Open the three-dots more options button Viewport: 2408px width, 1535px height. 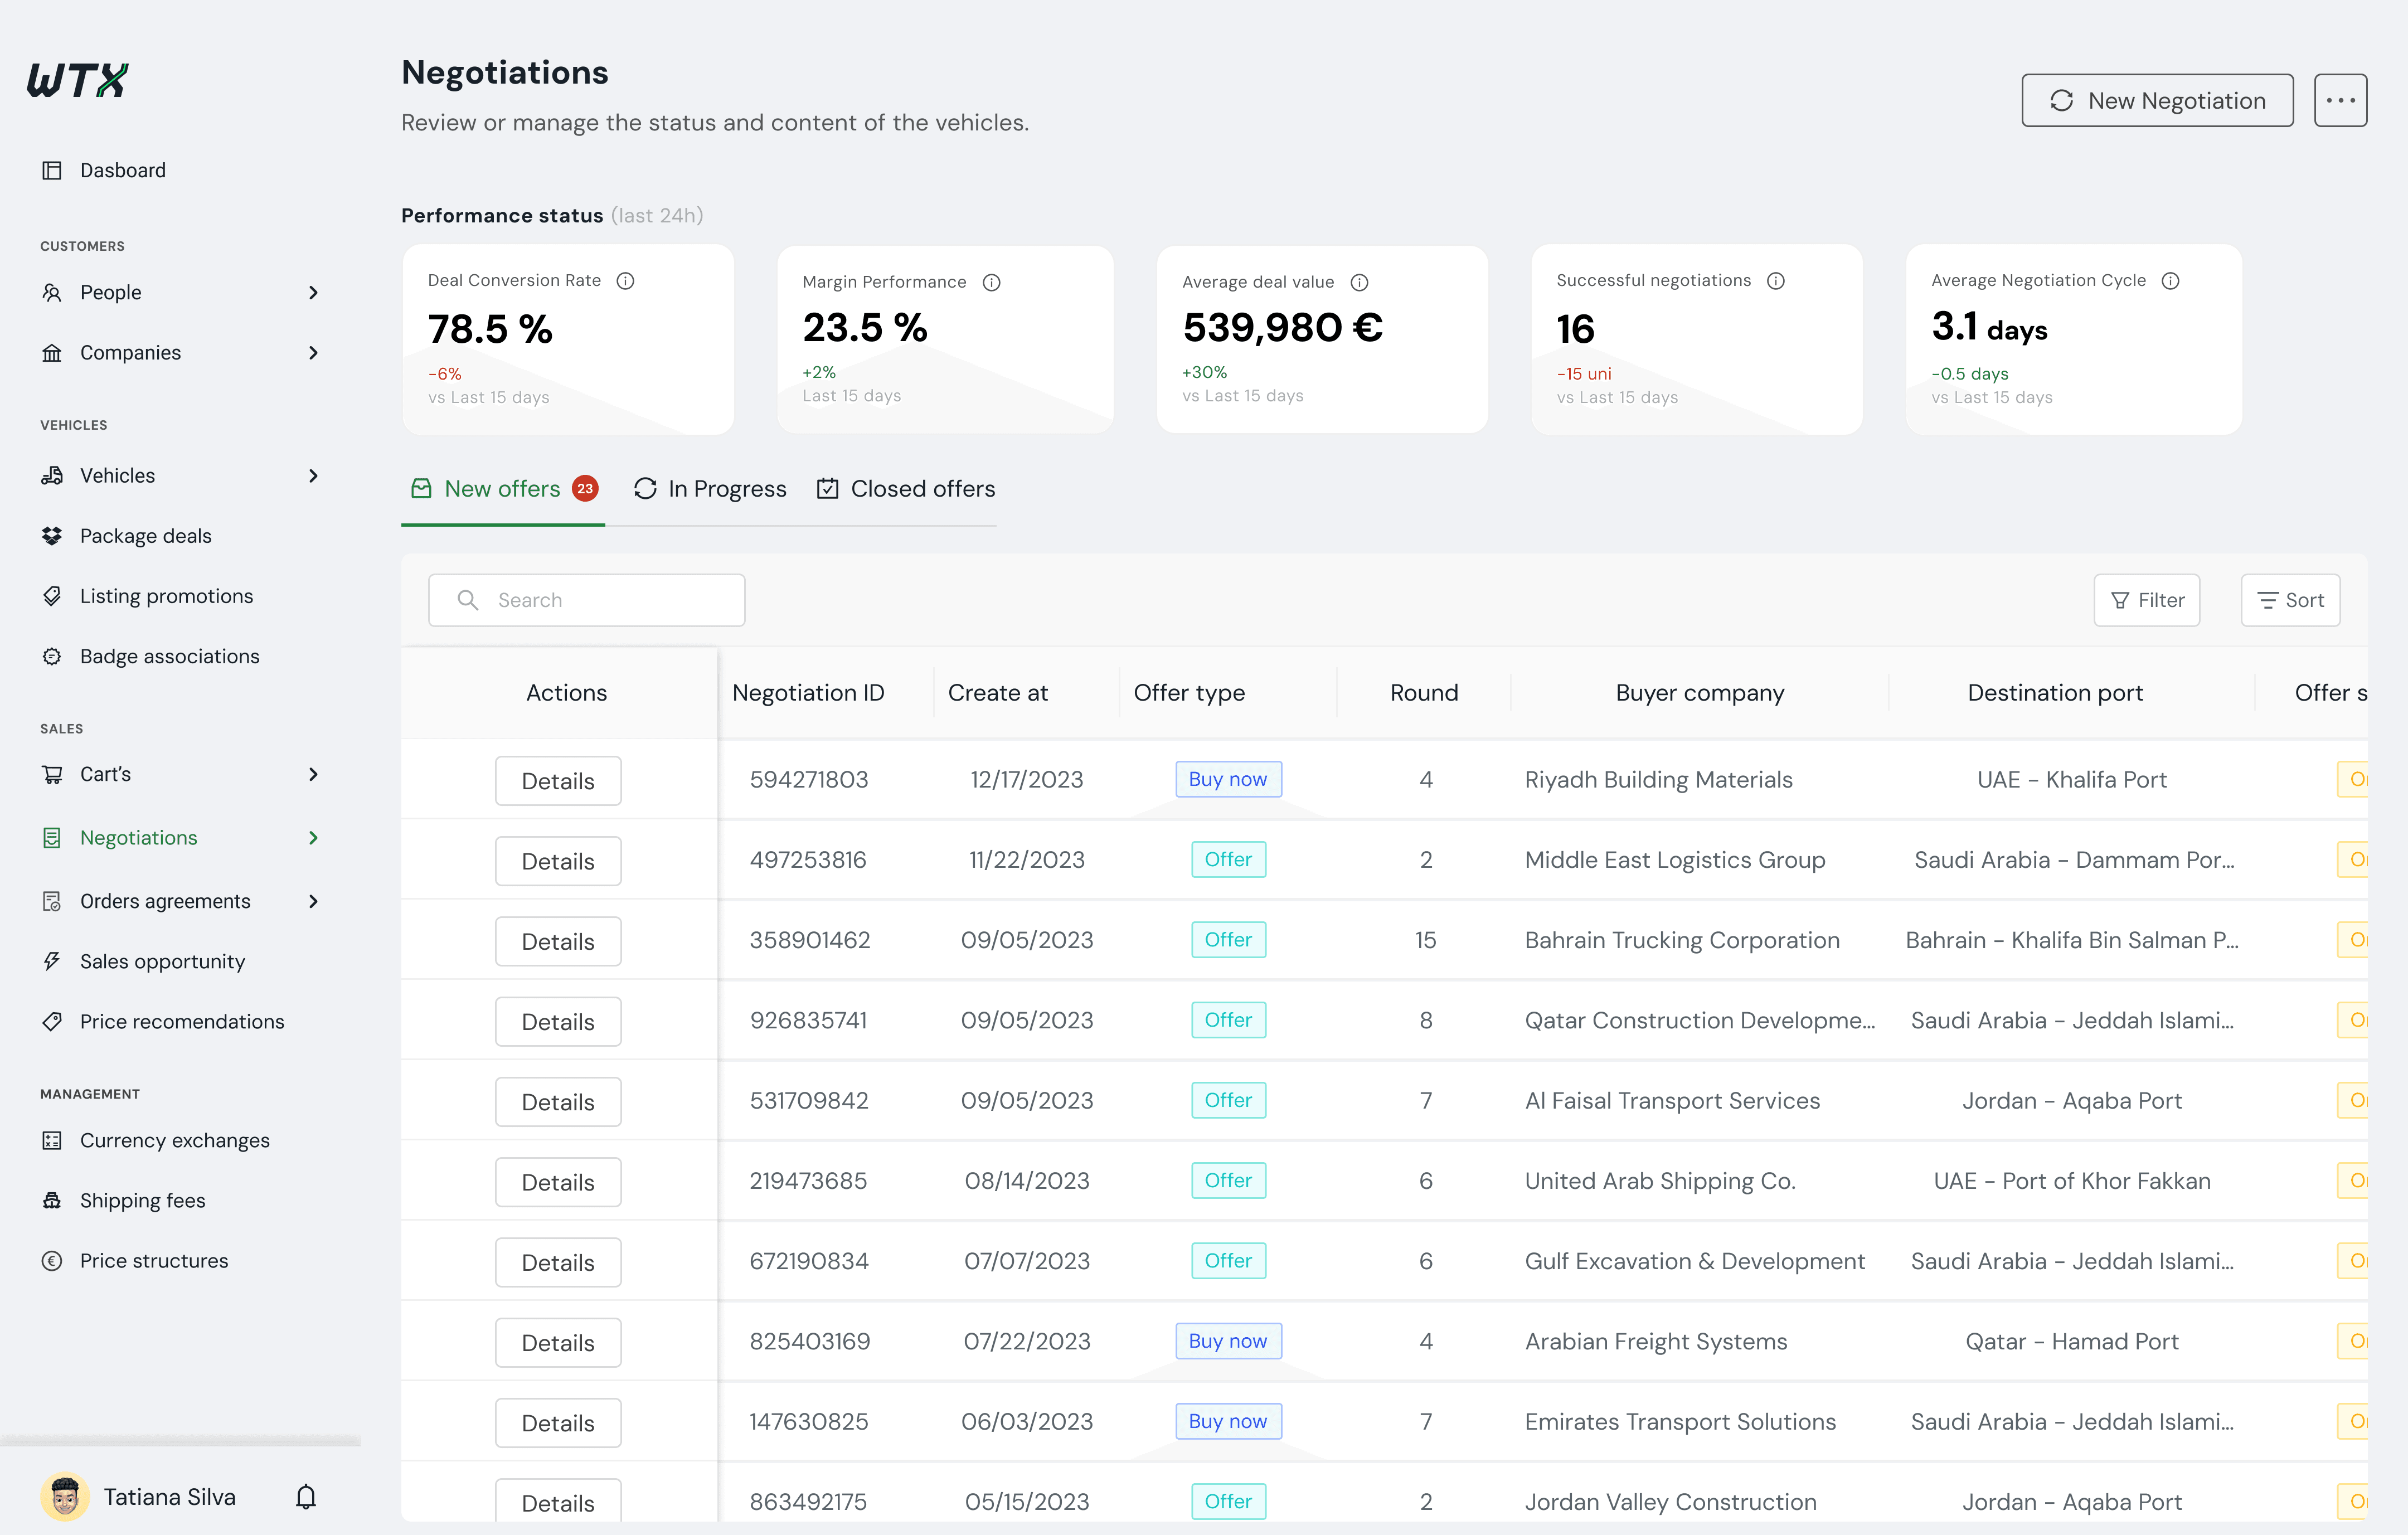point(2340,100)
